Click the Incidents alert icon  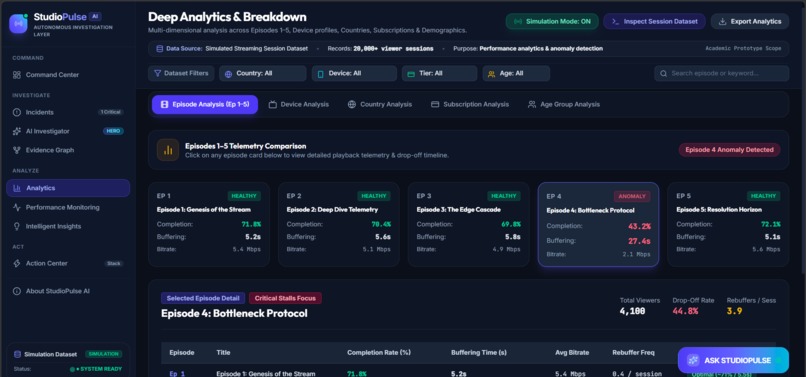coord(16,112)
